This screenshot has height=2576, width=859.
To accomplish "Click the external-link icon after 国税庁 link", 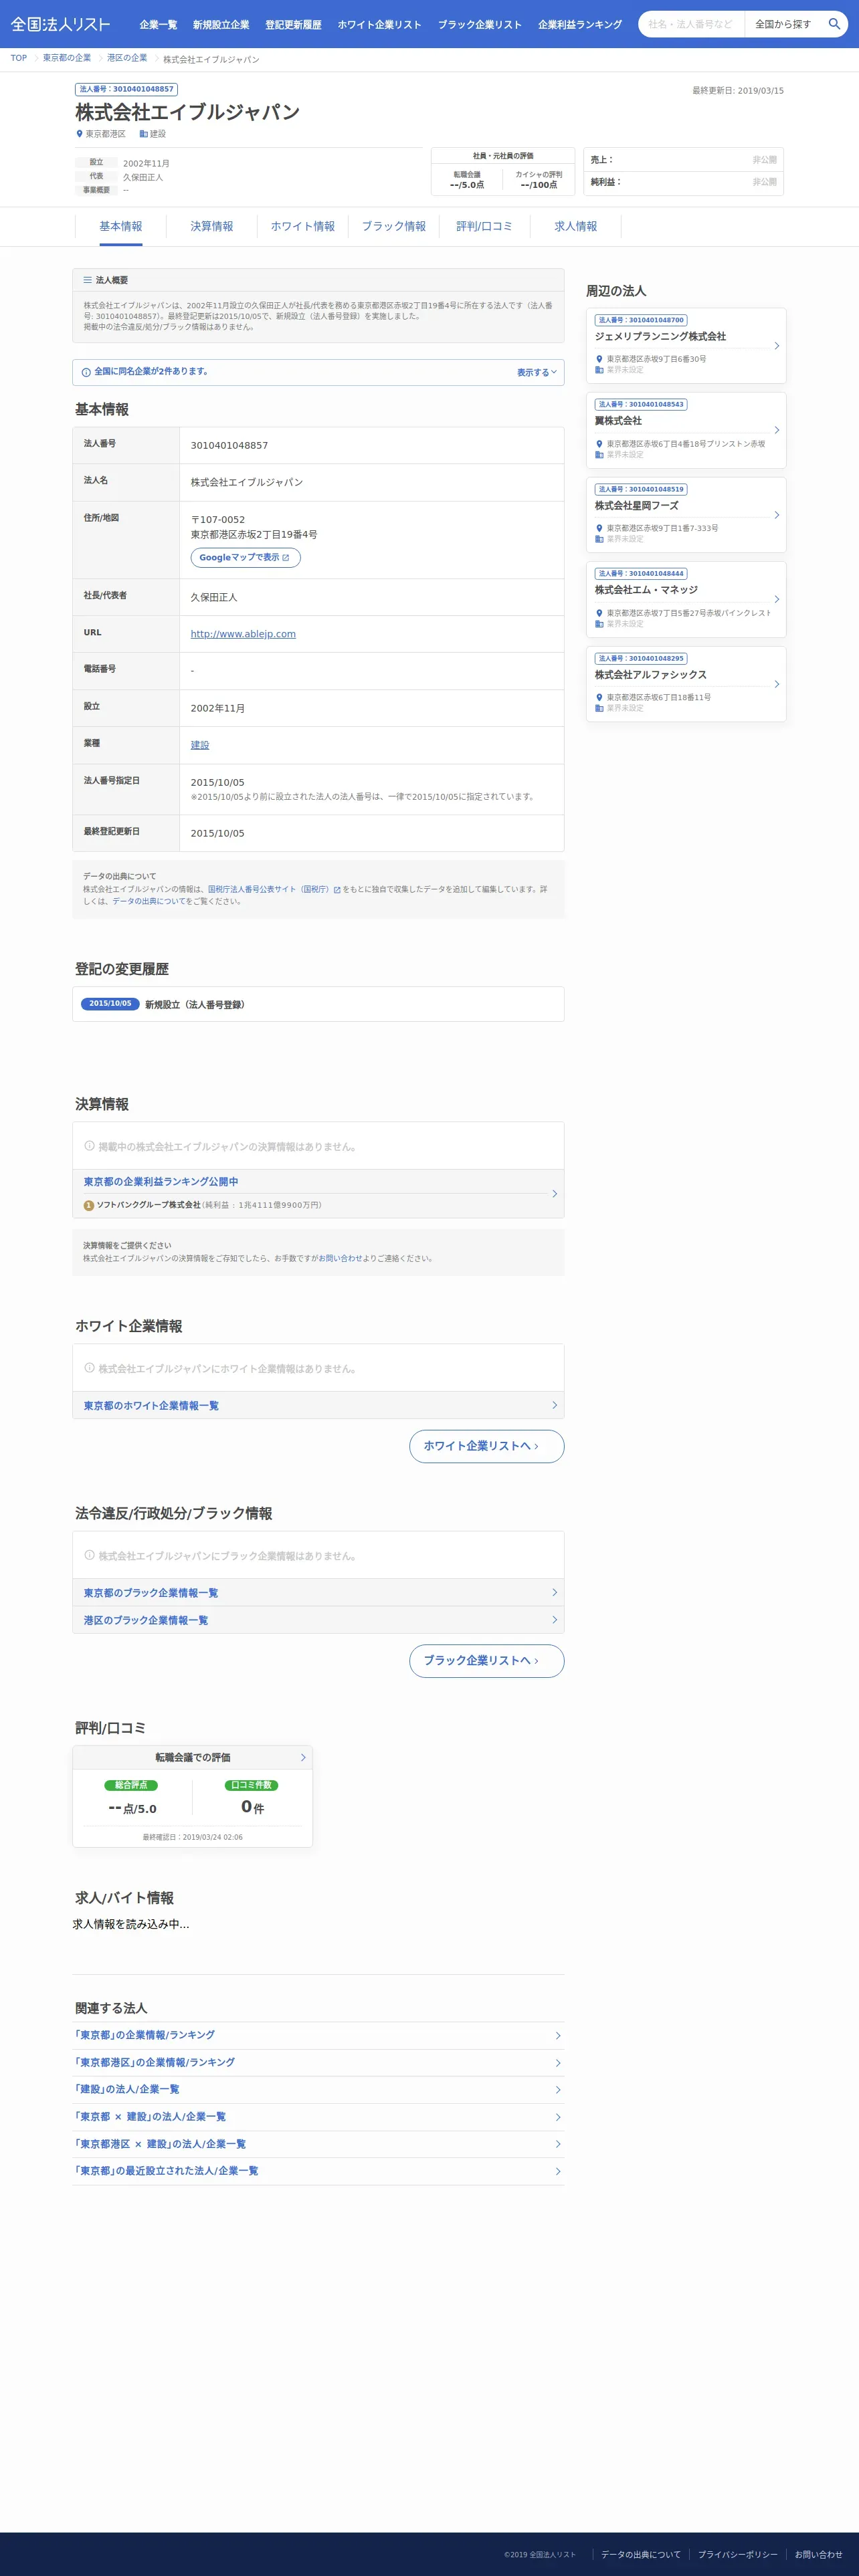I will [337, 889].
